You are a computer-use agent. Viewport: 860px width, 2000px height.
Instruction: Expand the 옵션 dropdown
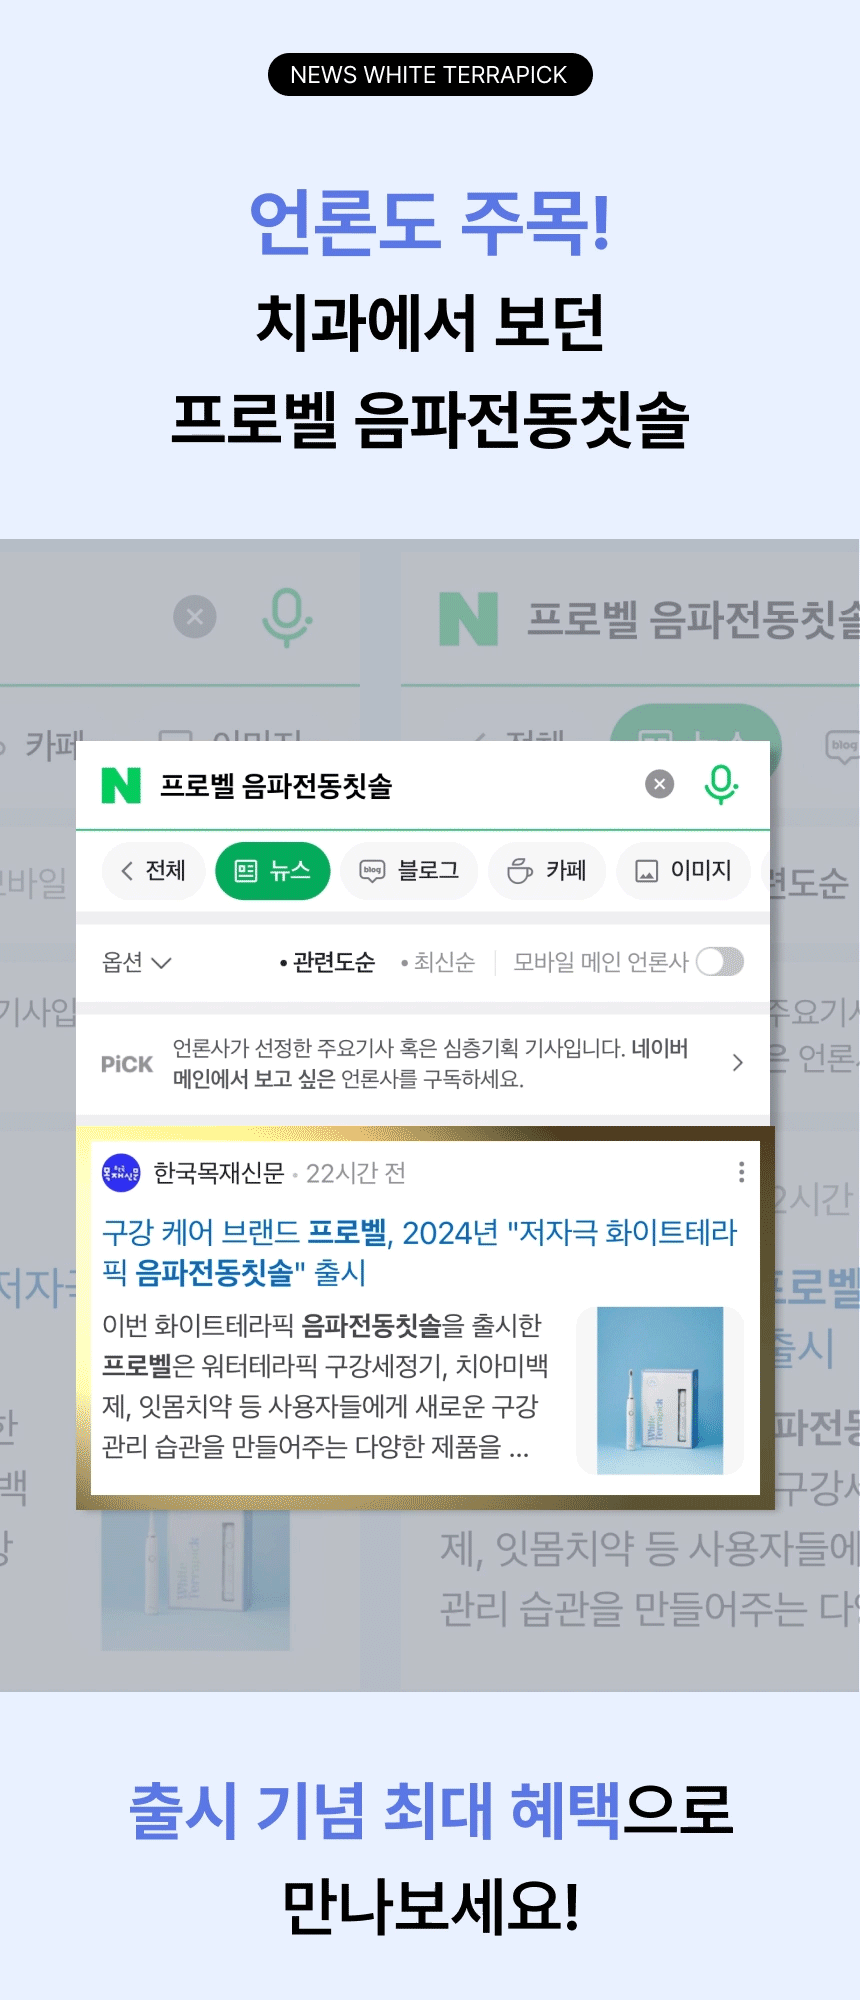point(137,962)
